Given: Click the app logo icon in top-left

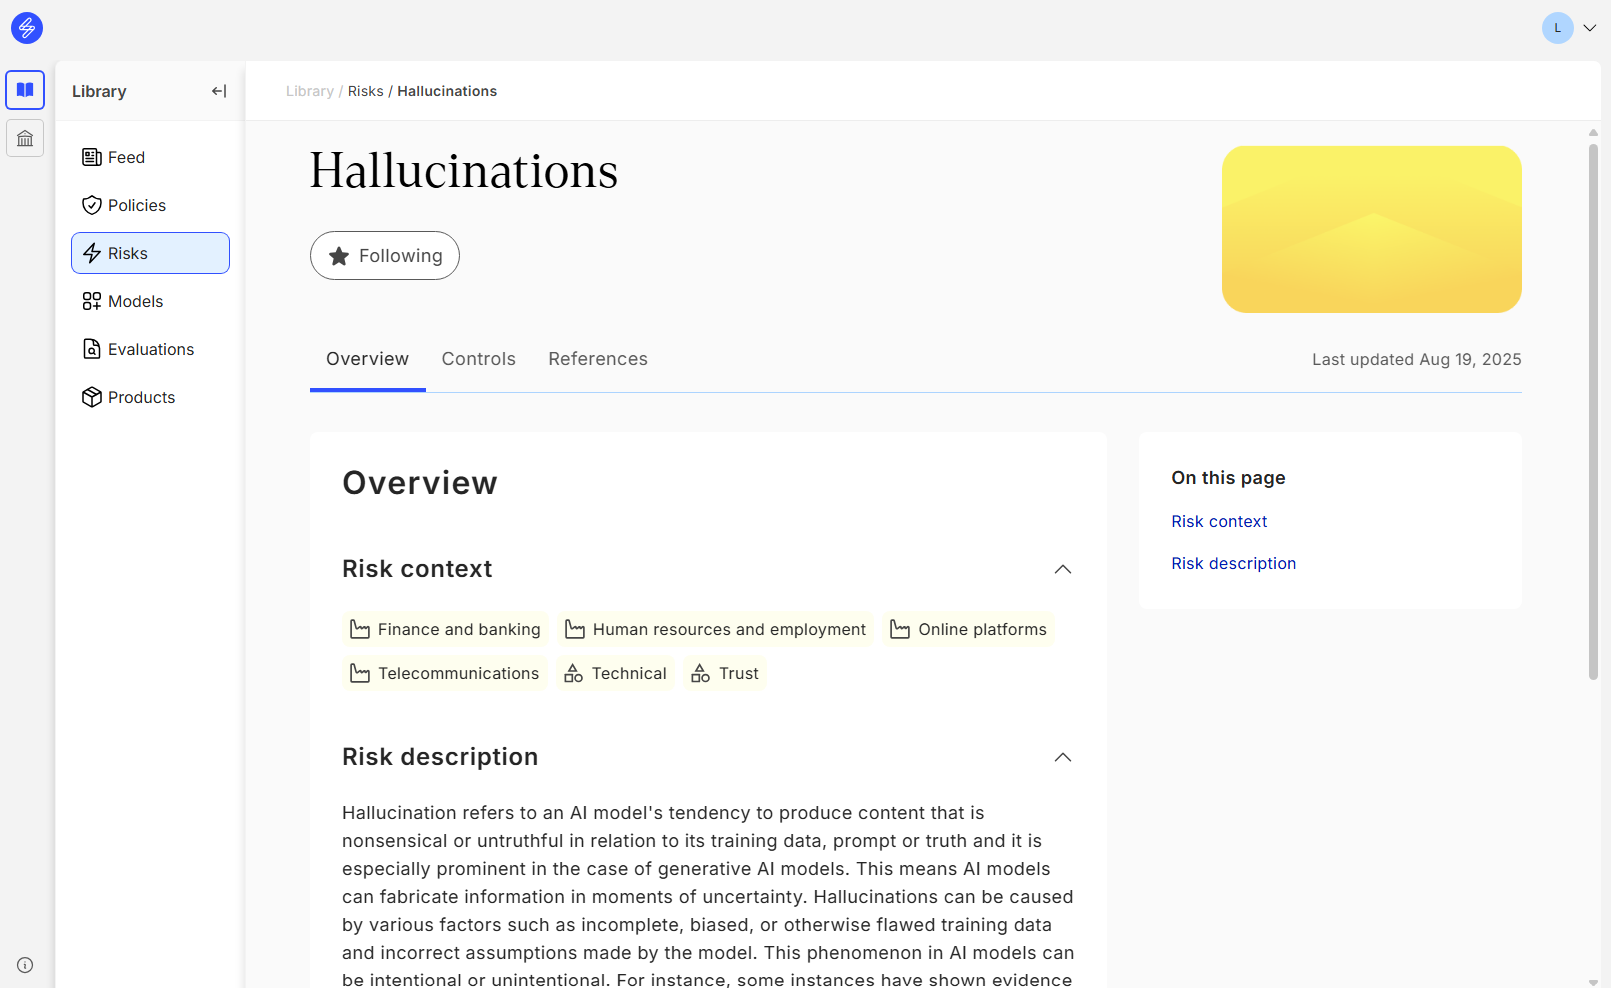Looking at the screenshot, I should pos(27,28).
